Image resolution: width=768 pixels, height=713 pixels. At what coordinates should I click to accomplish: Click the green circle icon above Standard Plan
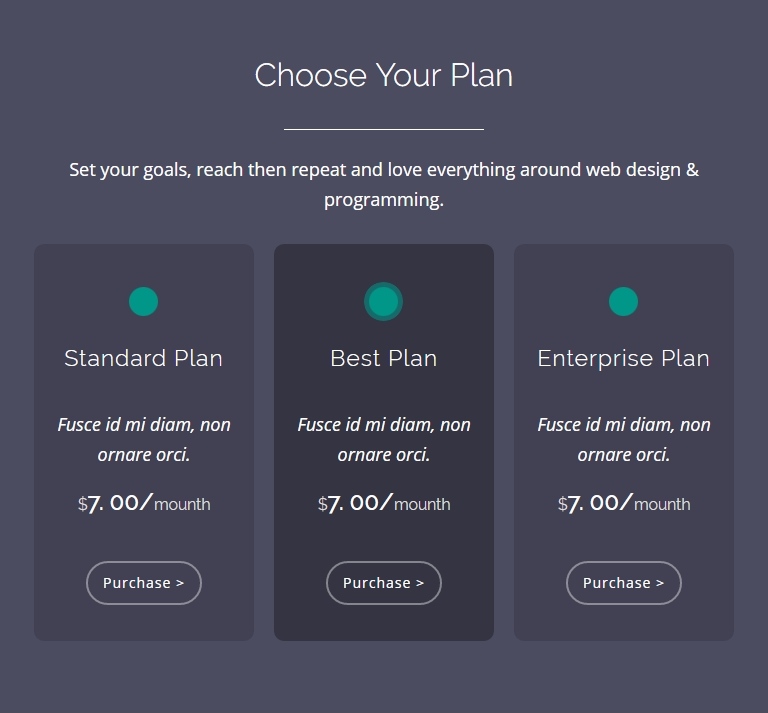coord(143,301)
